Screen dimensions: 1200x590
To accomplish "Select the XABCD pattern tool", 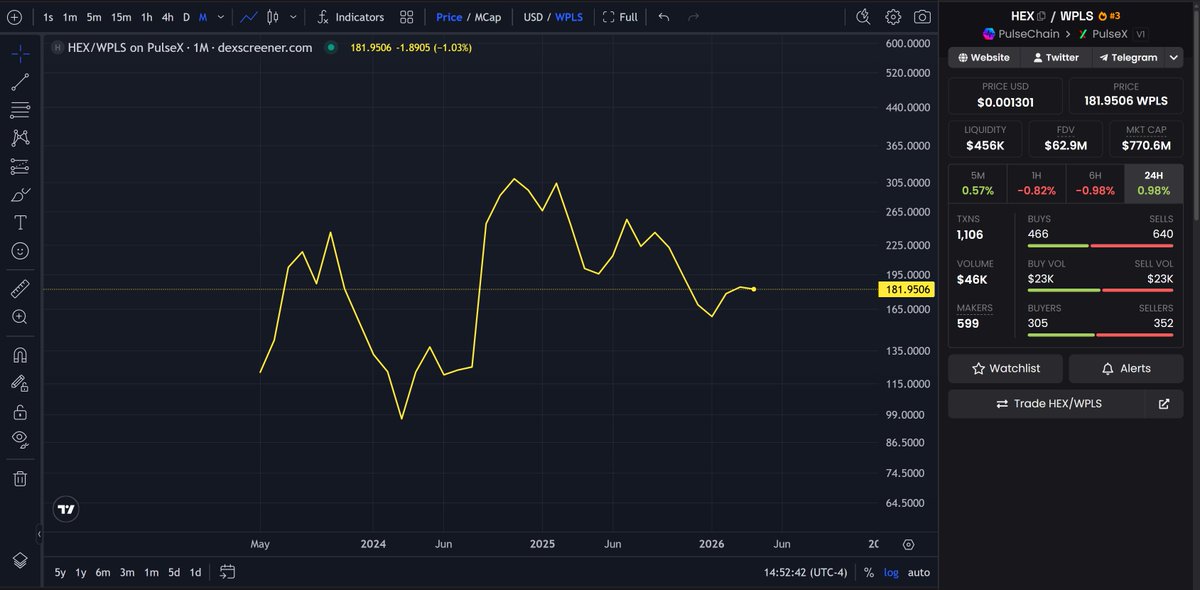I will coord(20,138).
